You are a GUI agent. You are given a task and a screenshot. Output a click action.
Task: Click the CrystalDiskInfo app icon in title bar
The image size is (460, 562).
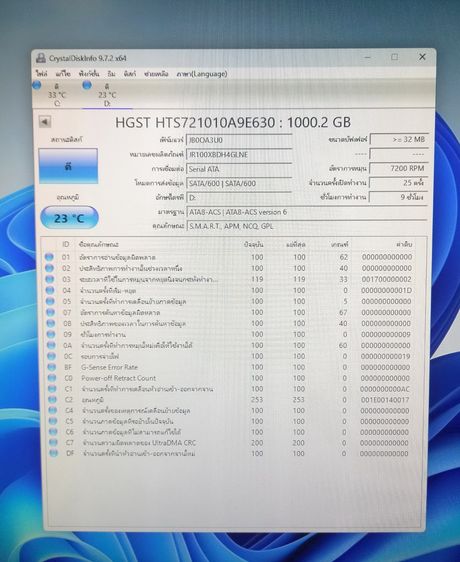click(41, 58)
